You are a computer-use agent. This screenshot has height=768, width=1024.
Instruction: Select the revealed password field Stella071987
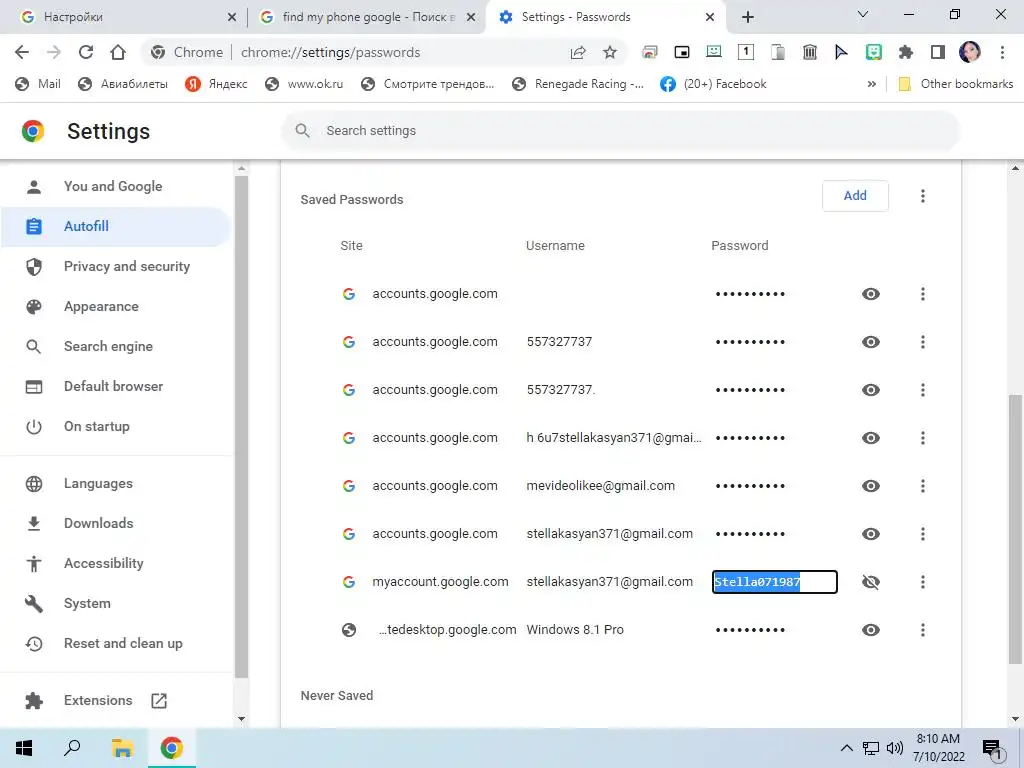point(775,582)
